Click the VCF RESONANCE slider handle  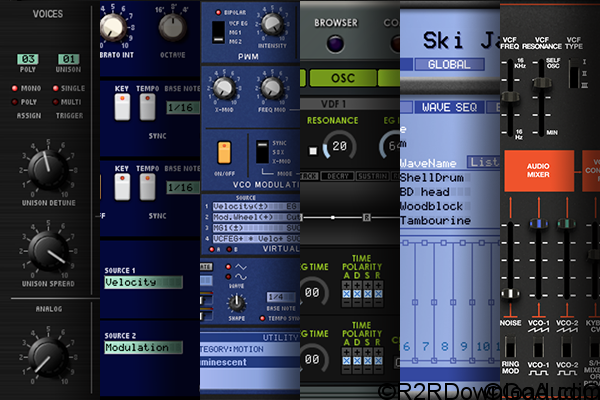pos(541,82)
